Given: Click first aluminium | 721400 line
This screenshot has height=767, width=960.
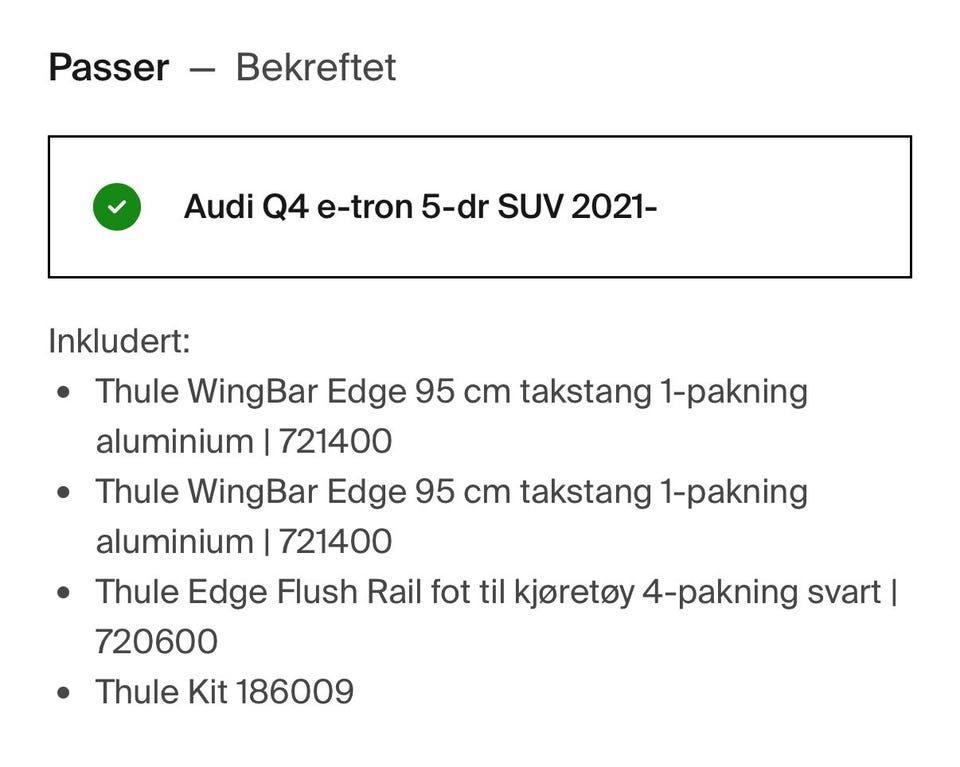Looking at the screenshot, I should tap(244, 441).
